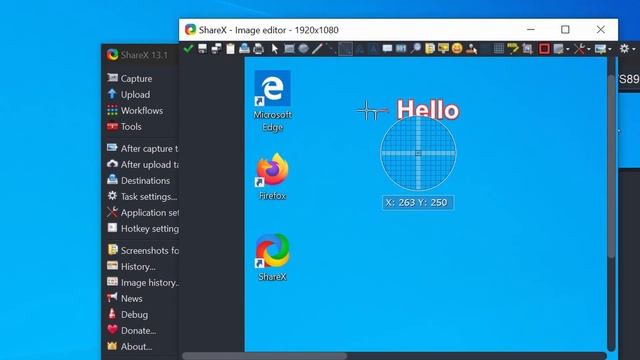This screenshot has height=360, width=640.
Task: Copy image to clipboard from the toolbar
Action: 231,49
